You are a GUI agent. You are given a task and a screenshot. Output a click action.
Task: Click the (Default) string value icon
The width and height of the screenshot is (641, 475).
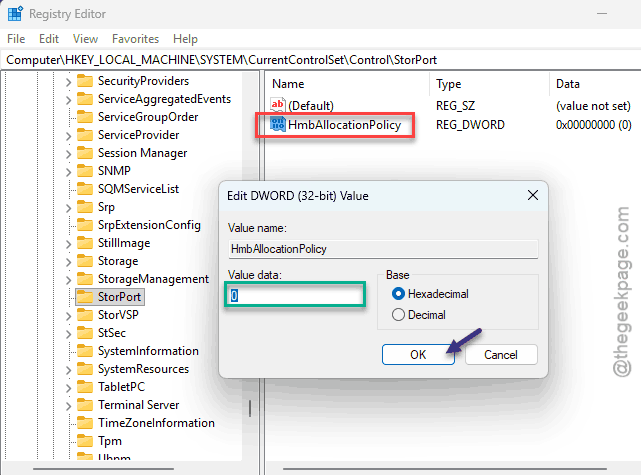tap(278, 105)
